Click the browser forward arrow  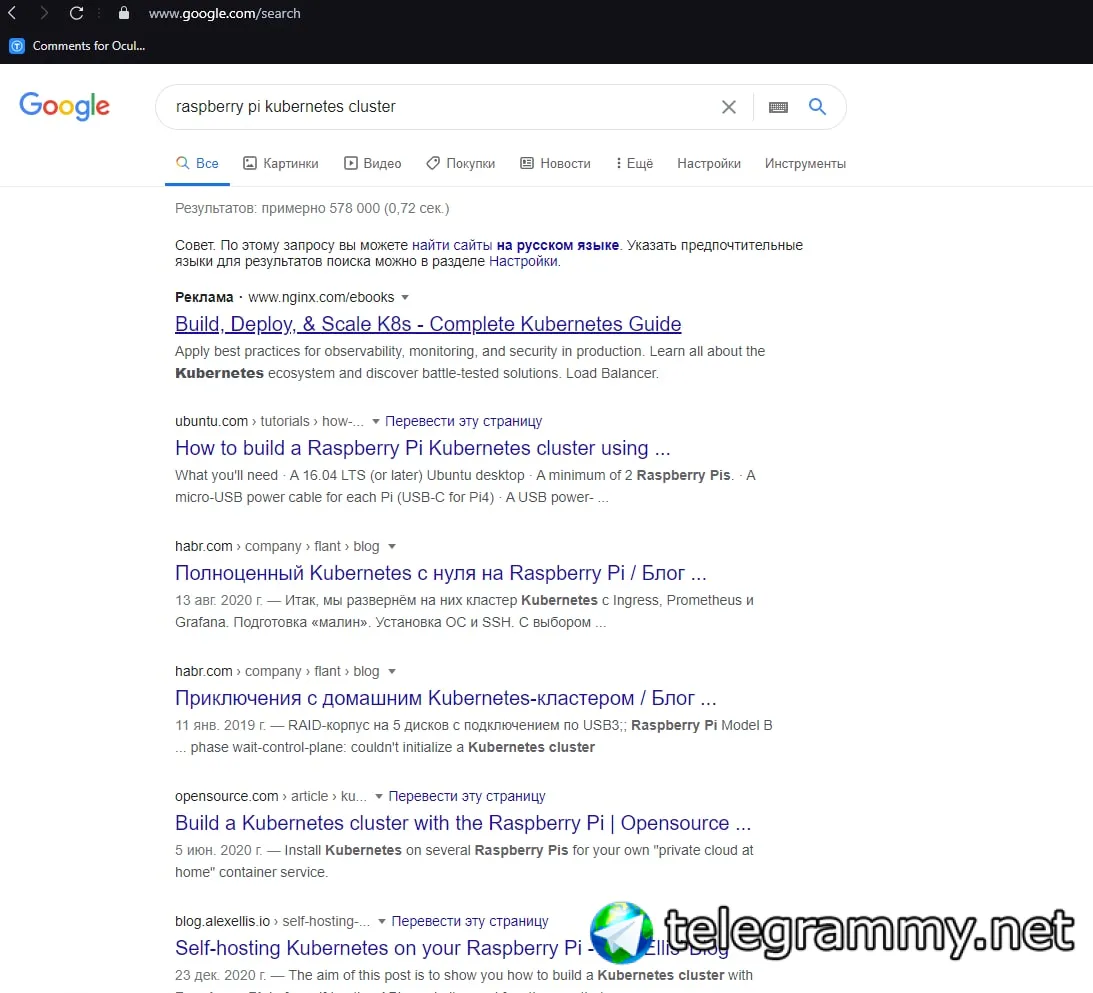tap(44, 13)
